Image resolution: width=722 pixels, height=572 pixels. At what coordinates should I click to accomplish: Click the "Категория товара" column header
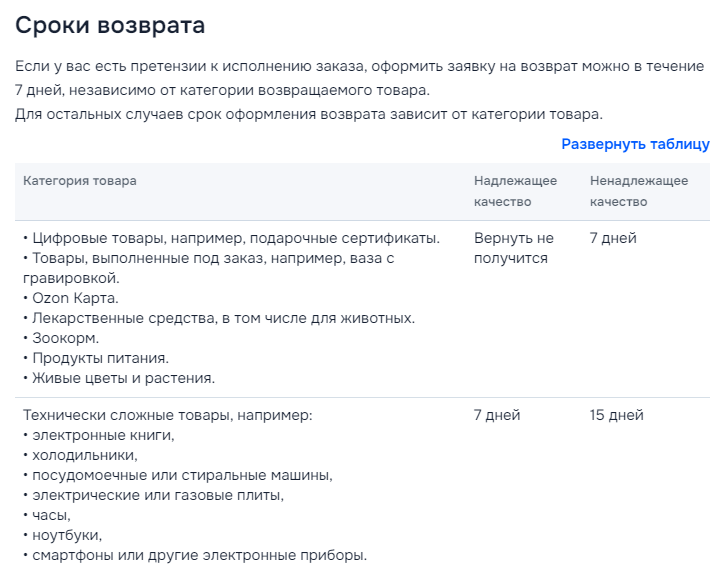80,181
